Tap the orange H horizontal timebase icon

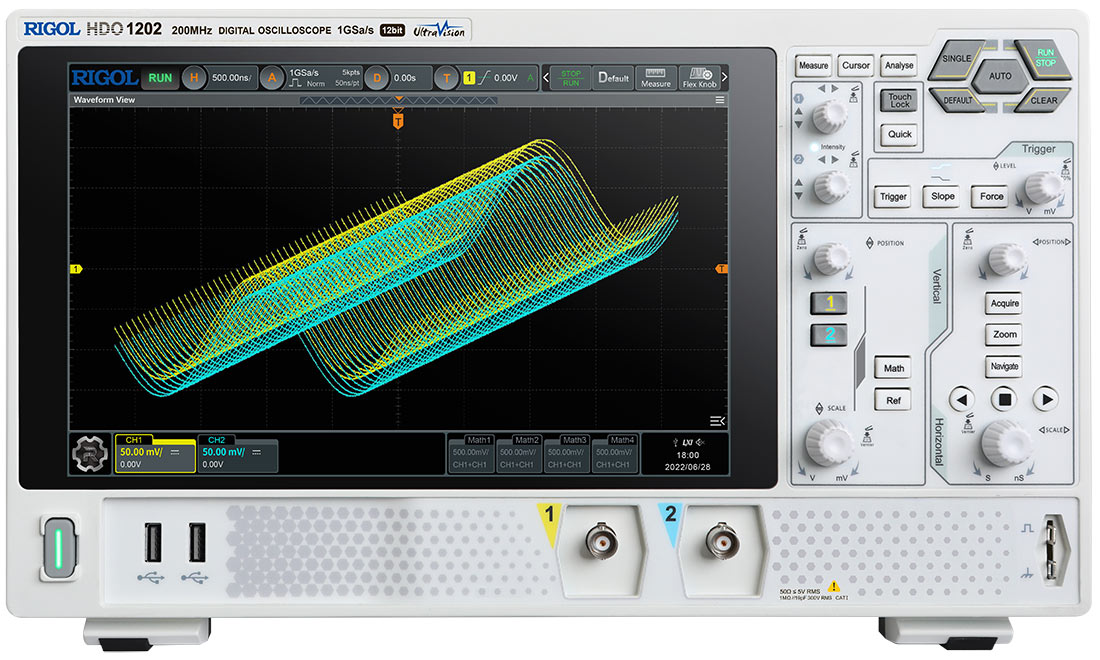click(x=194, y=78)
